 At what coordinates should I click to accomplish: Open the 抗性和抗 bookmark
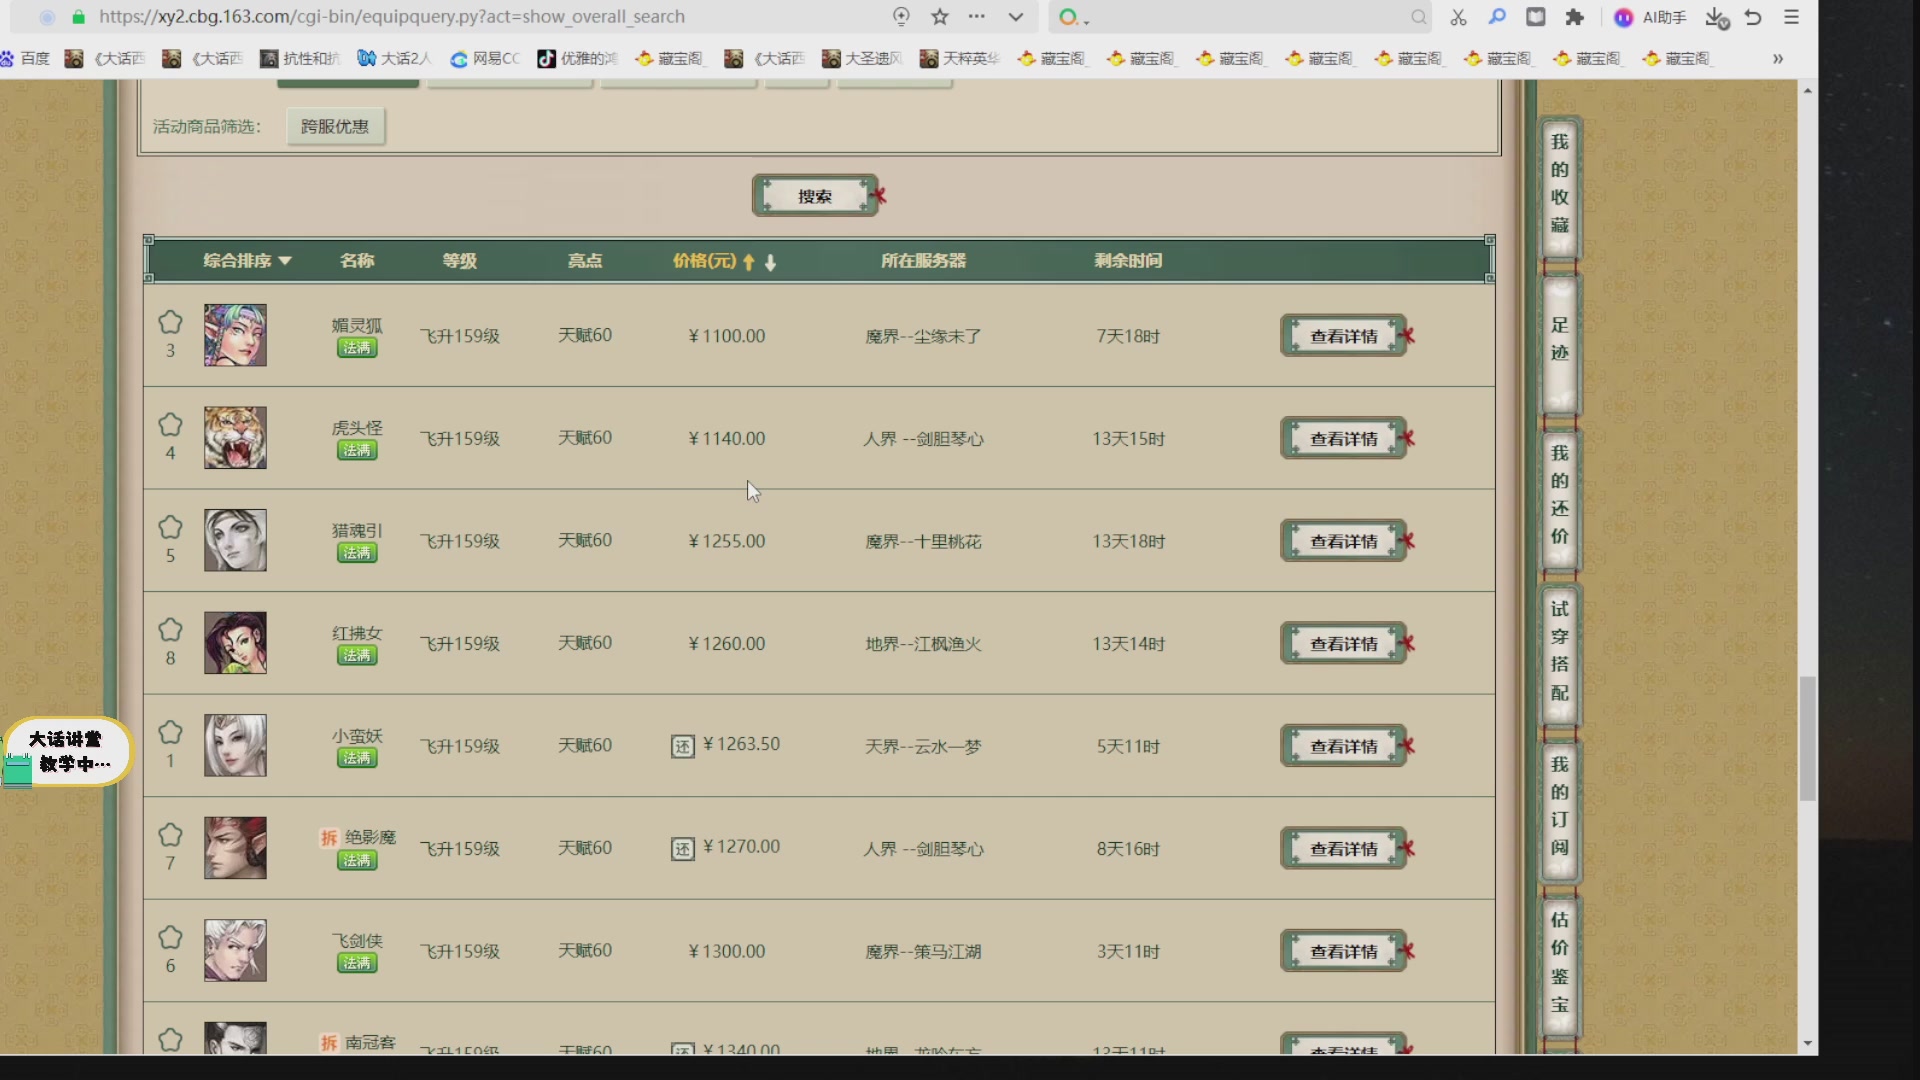300,59
